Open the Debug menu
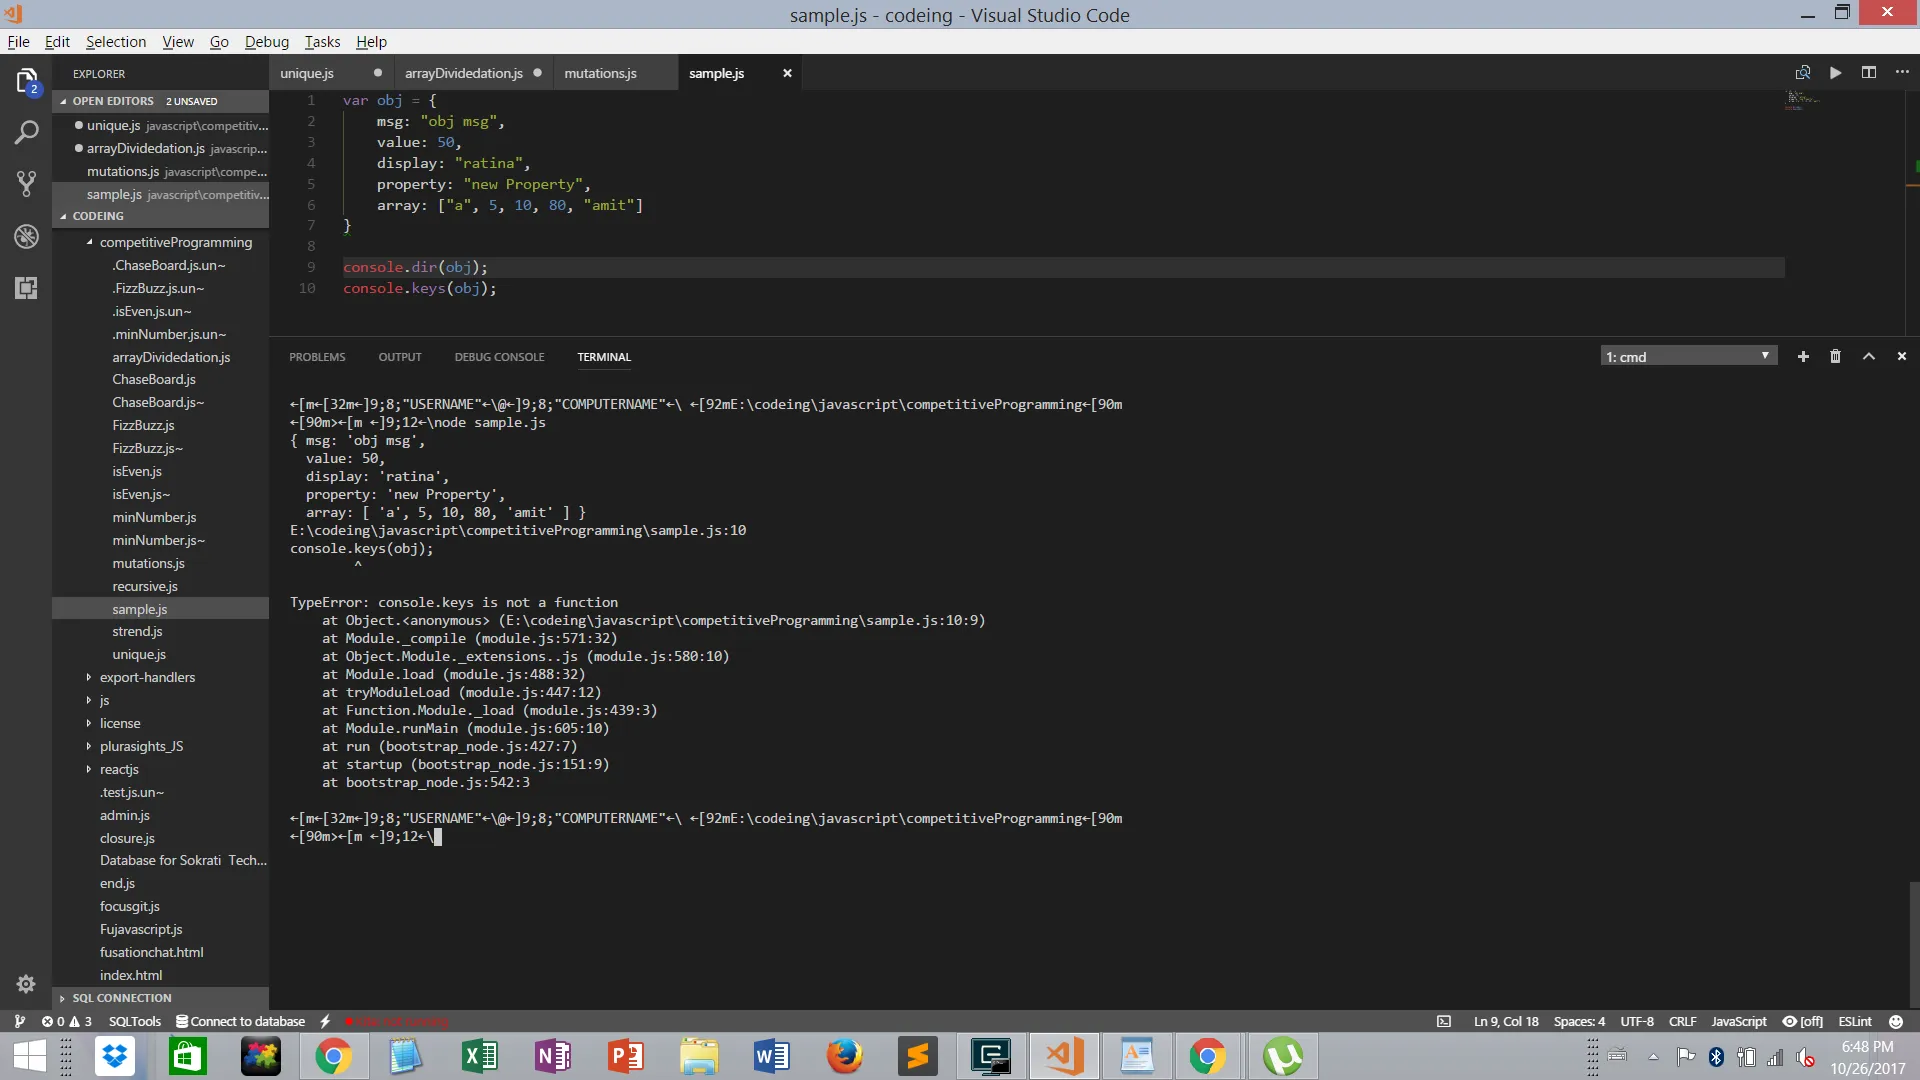Image resolution: width=1920 pixels, height=1080 pixels. tap(266, 42)
